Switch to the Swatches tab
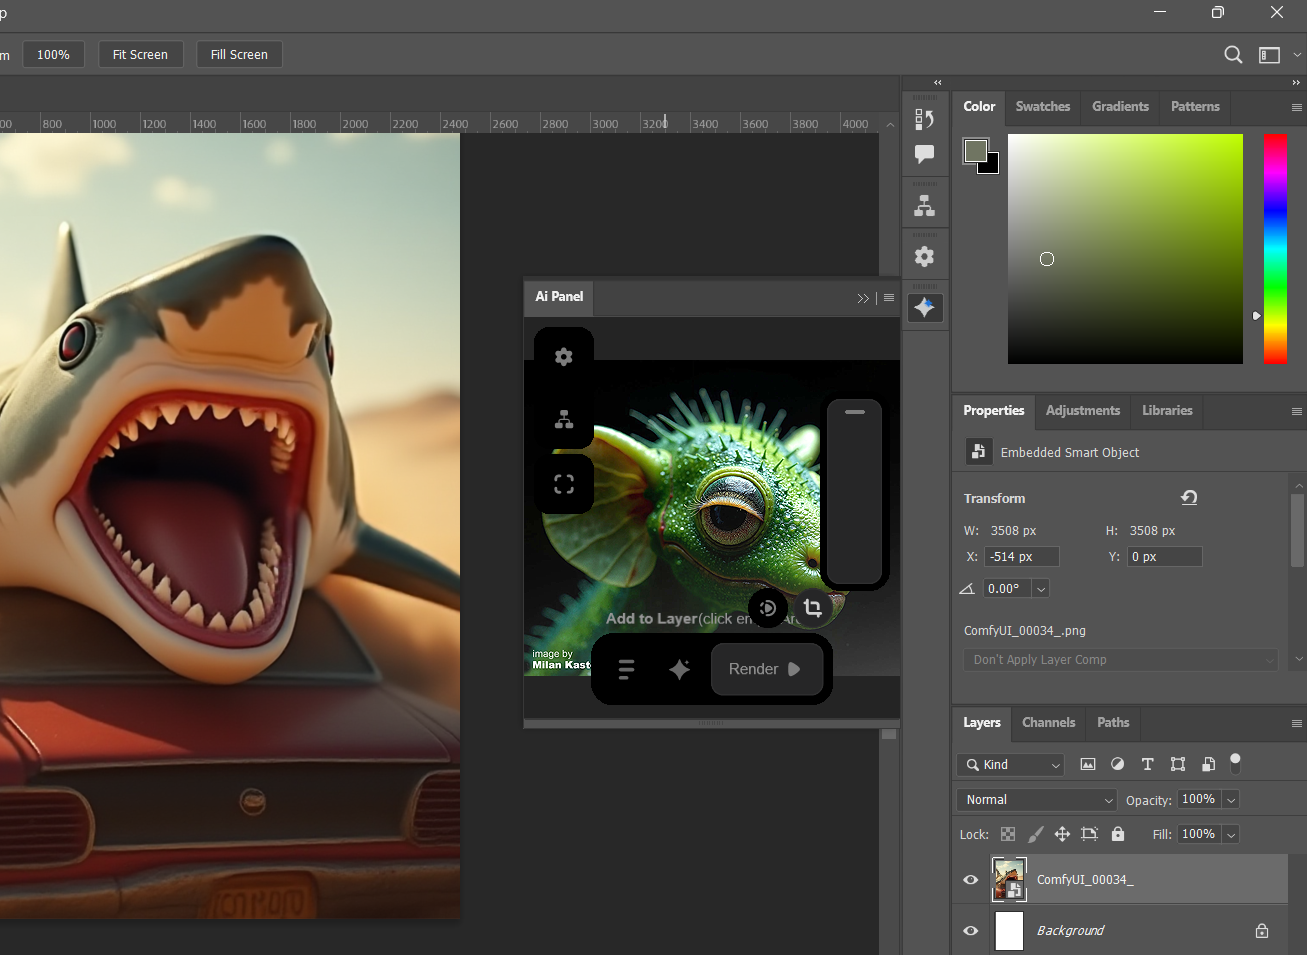1307x955 pixels. pos(1042,107)
